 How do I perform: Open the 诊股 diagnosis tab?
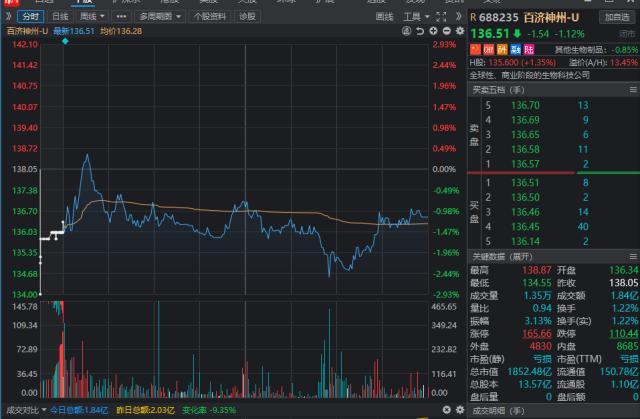247,16
